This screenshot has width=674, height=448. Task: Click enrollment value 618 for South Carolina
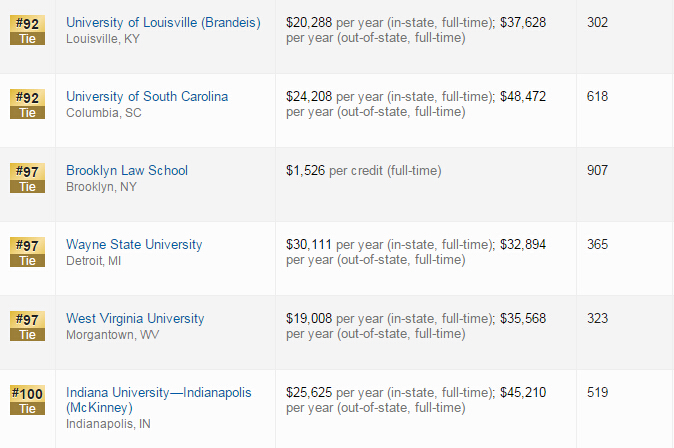(x=597, y=96)
